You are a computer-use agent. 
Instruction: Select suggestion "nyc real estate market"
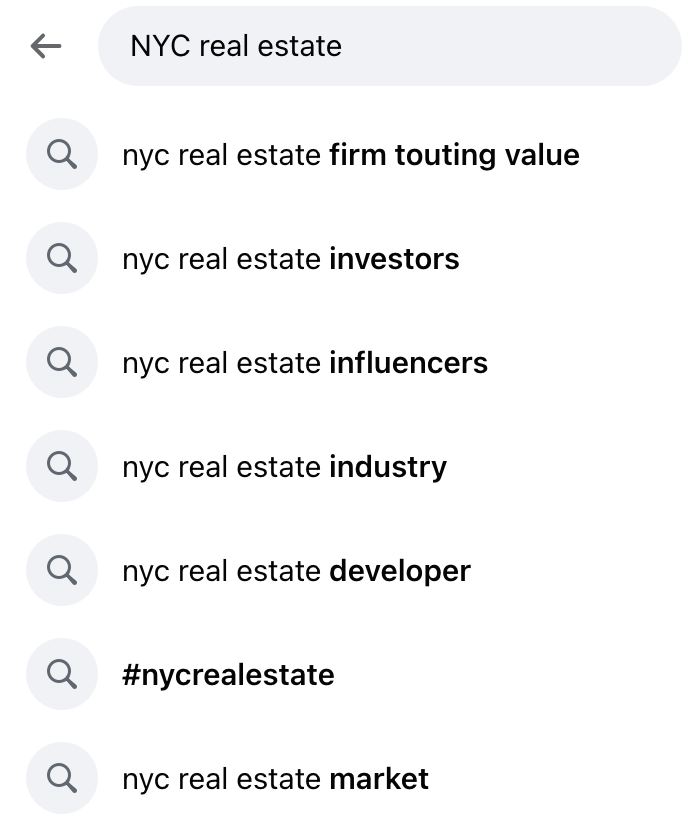[x=276, y=778]
